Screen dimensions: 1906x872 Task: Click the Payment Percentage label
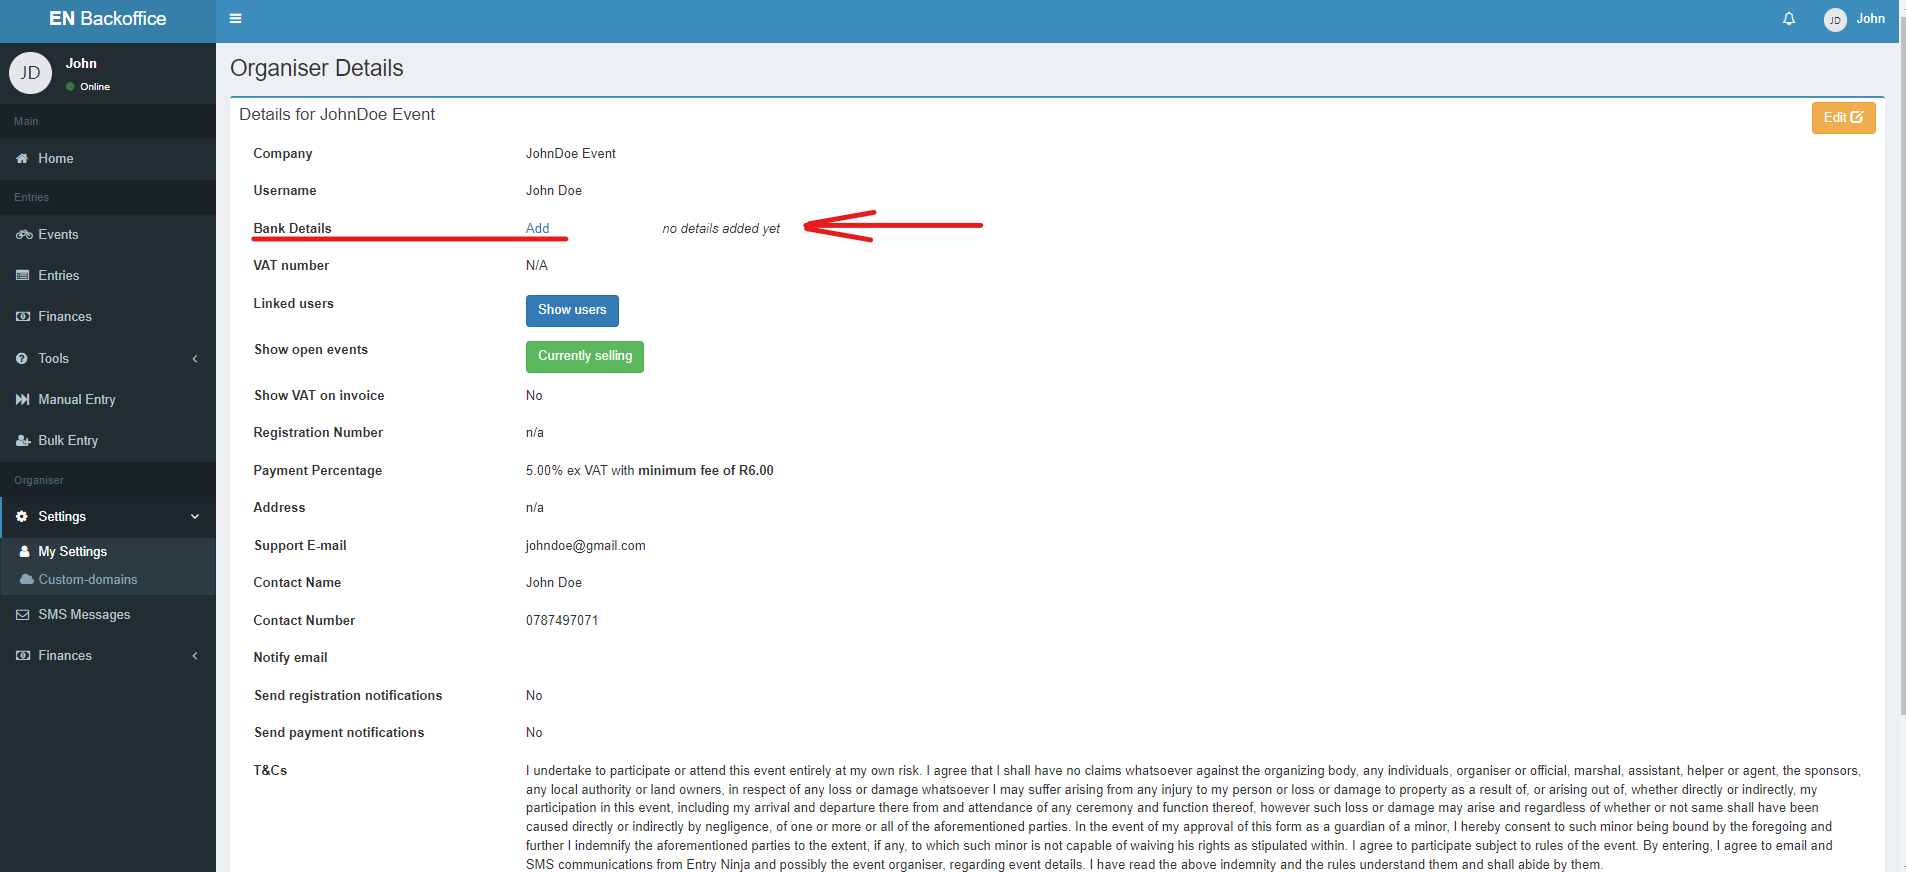318,471
